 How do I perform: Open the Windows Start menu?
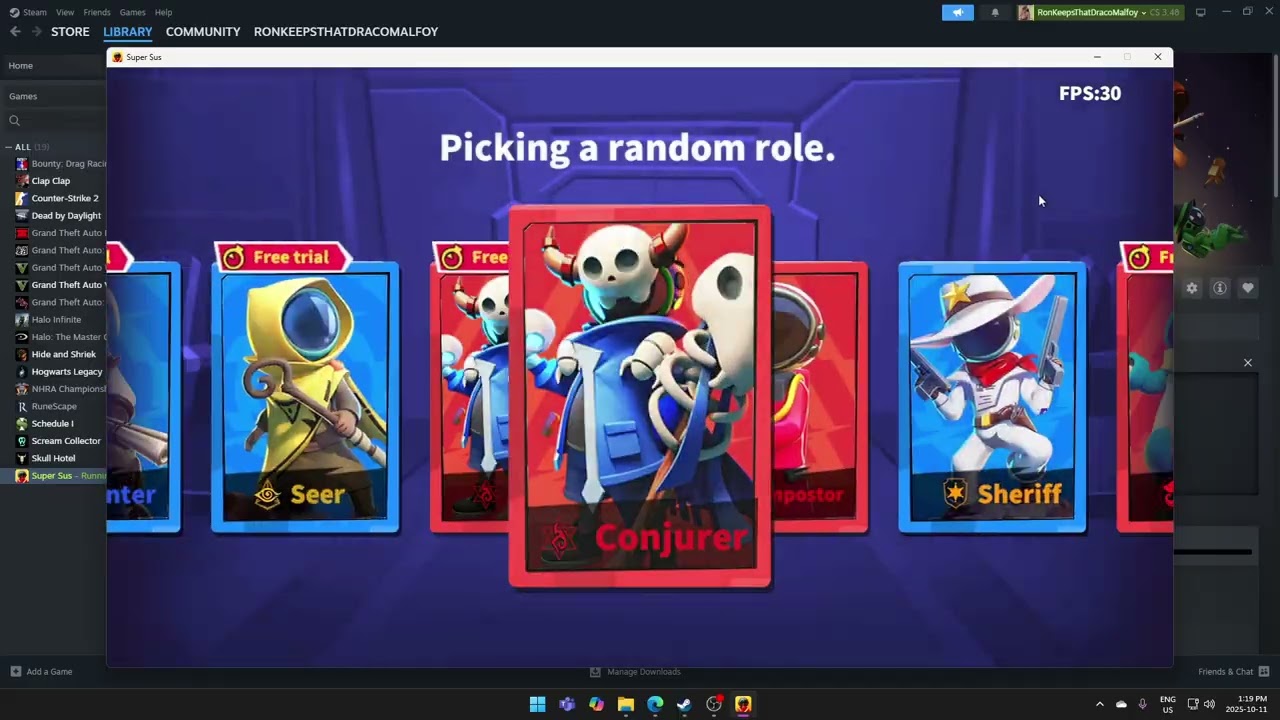click(x=537, y=704)
